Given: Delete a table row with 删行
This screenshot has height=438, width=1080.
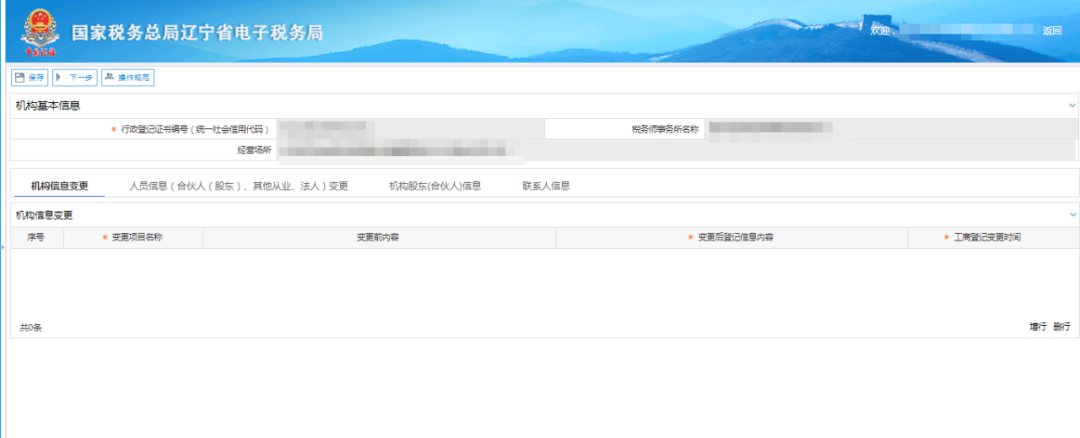Looking at the screenshot, I should point(1061,327).
